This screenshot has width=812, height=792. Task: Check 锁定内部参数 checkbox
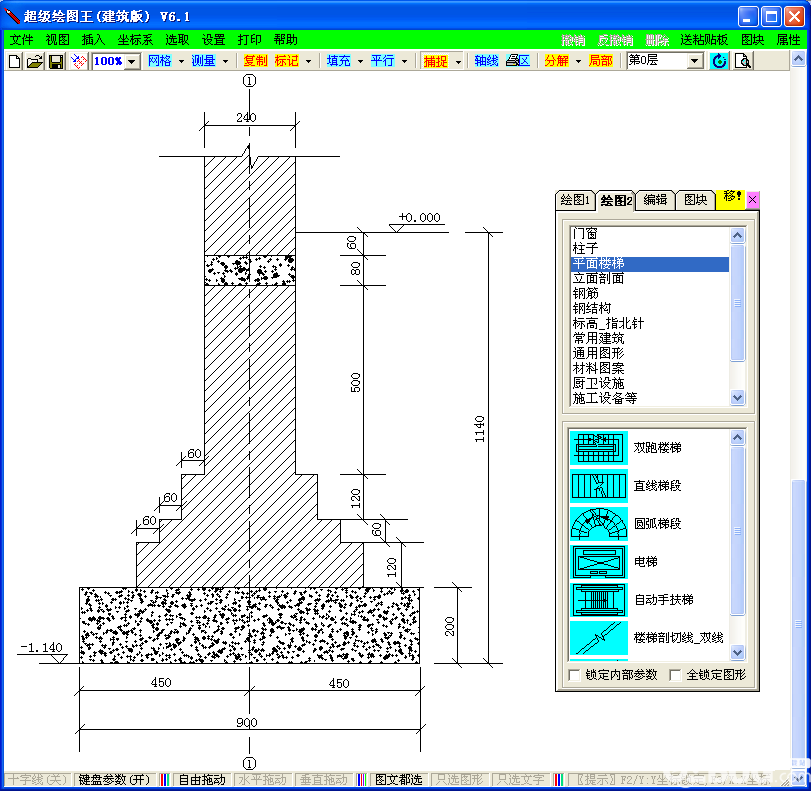[x=574, y=675]
